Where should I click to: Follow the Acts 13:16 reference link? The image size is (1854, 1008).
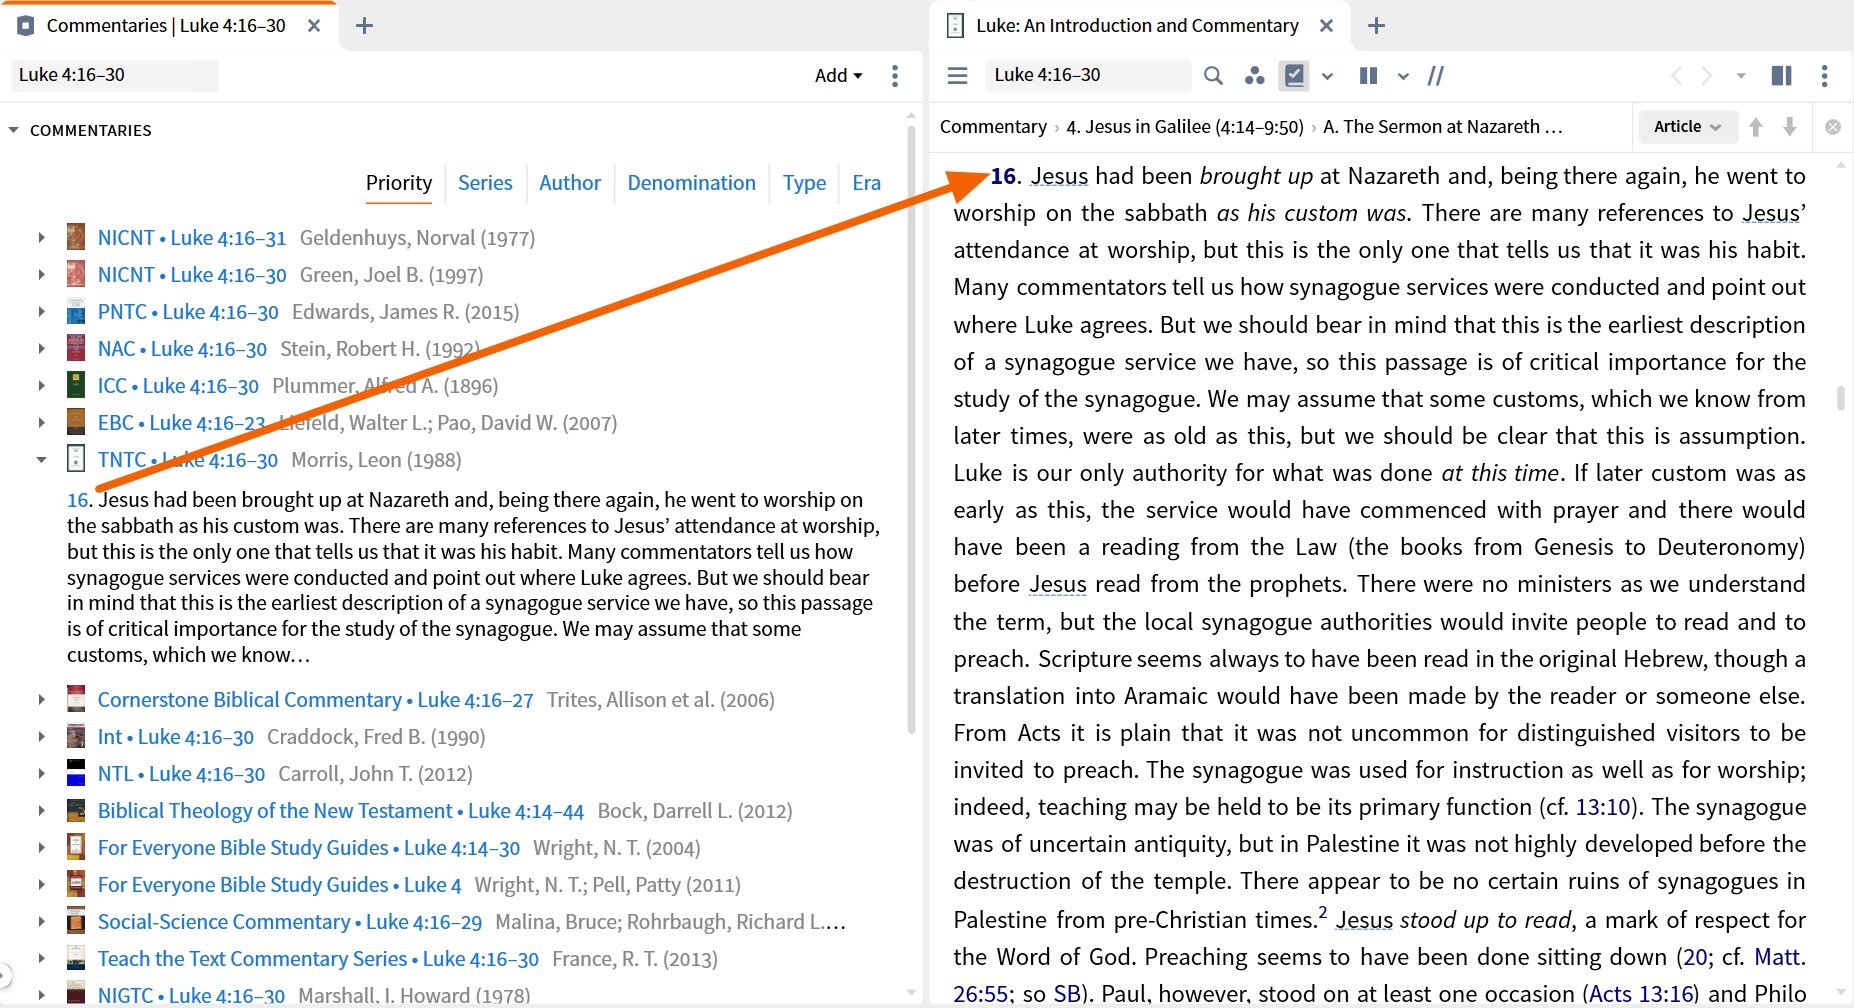(1642, 994)
